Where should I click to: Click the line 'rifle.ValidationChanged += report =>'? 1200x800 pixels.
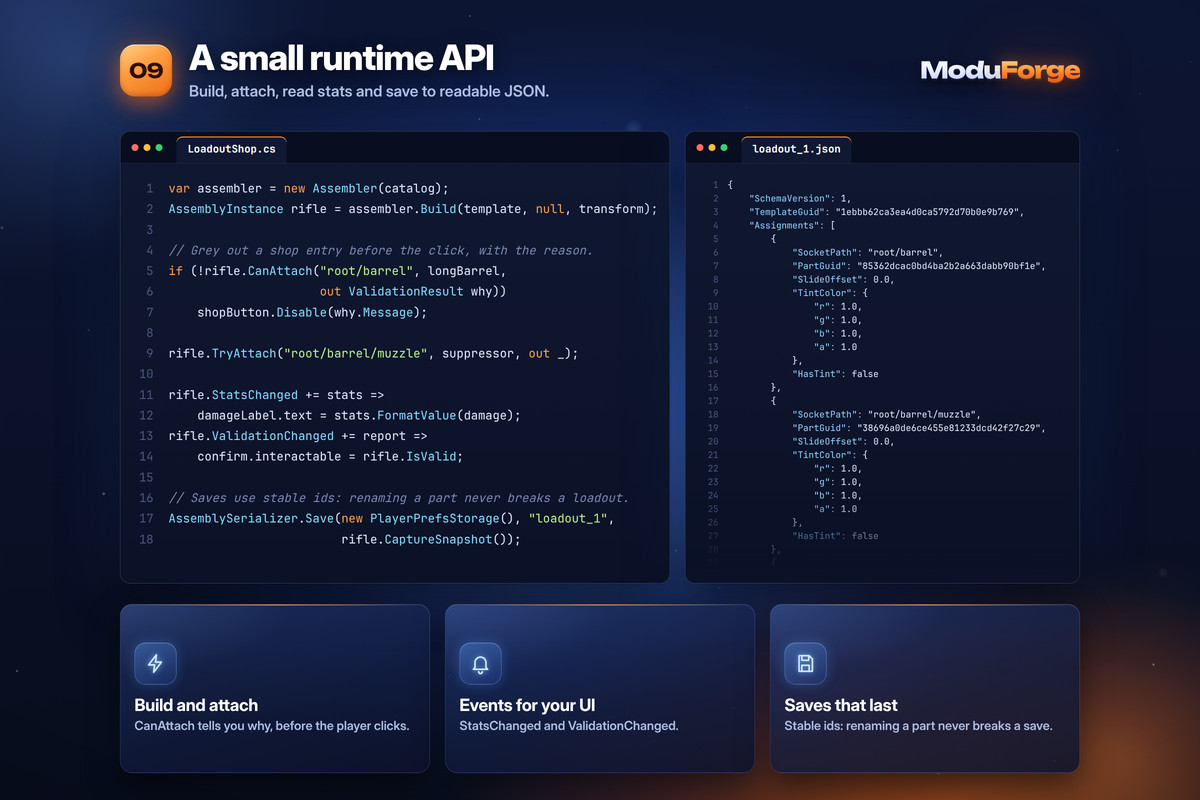click(x=298, y=436)
